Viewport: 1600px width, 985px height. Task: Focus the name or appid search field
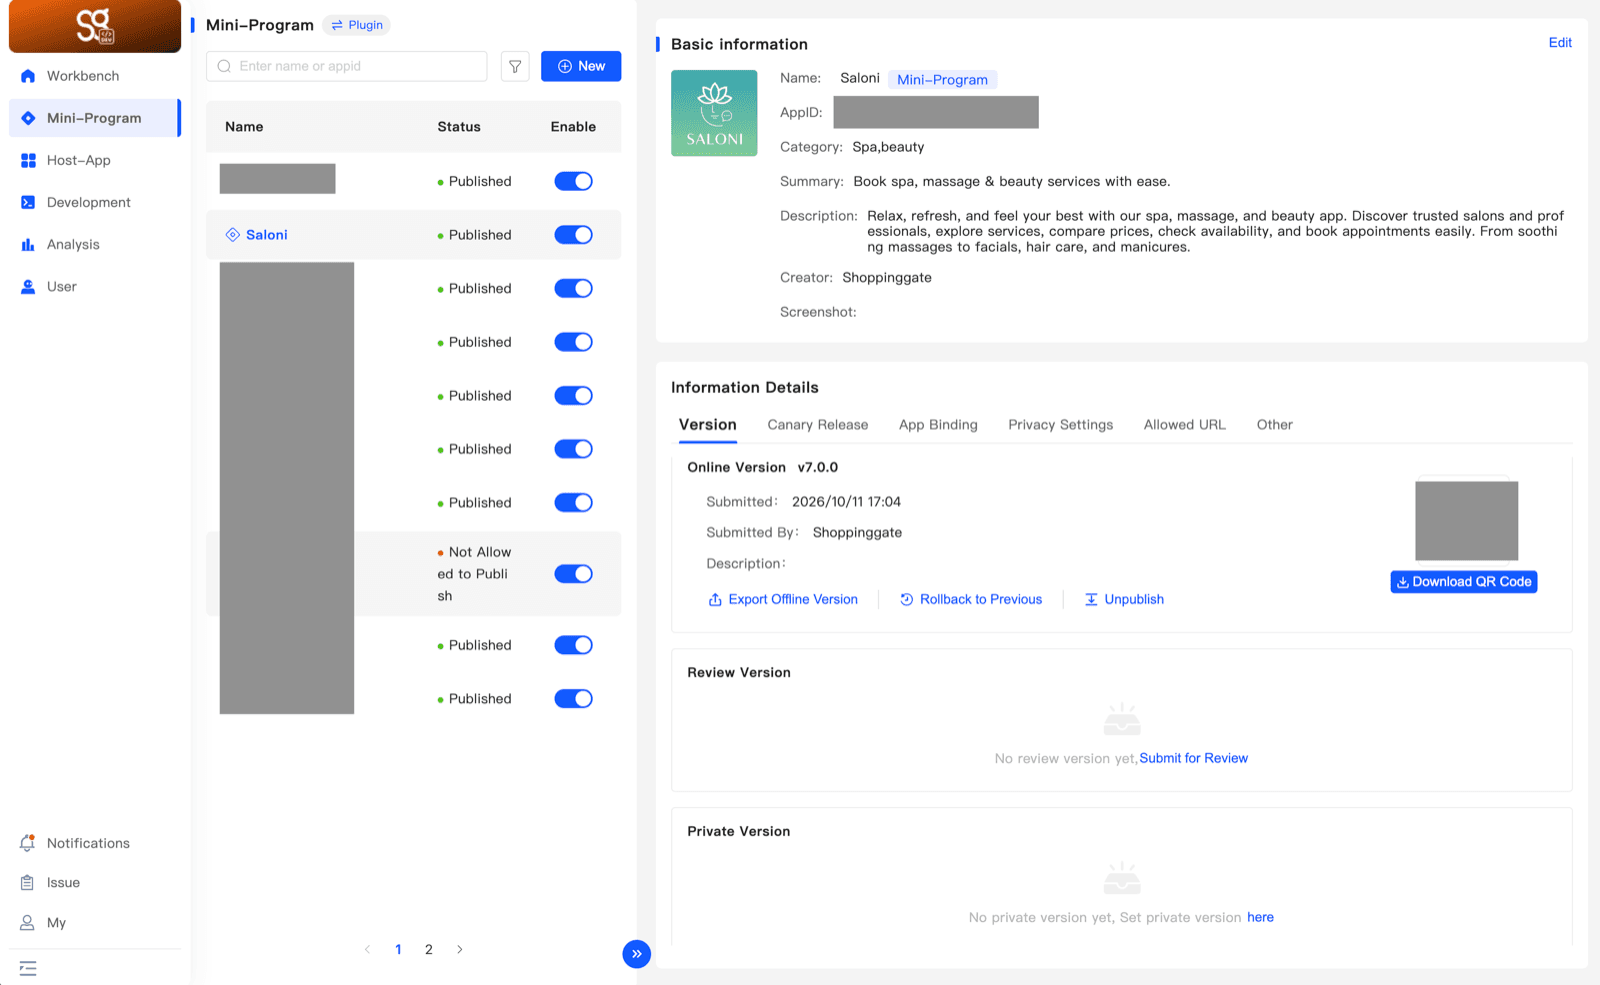tap(347, 66)
